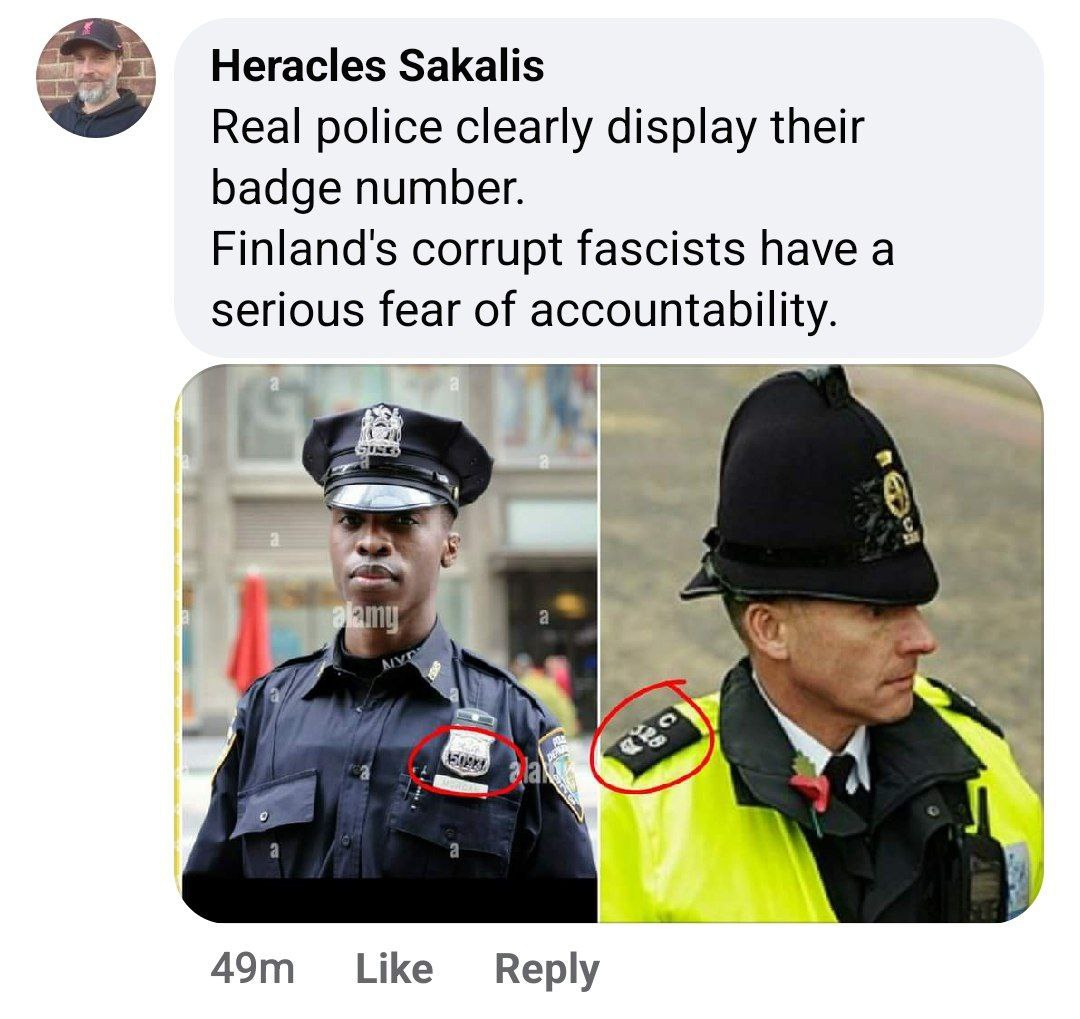Open the attached police comparison image
This screenshot has width=1080, height=1019.
coord(612,643)
